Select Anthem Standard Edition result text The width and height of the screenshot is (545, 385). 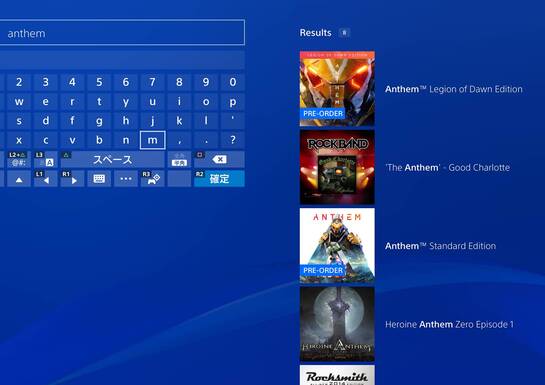click(x=440, y=246)
